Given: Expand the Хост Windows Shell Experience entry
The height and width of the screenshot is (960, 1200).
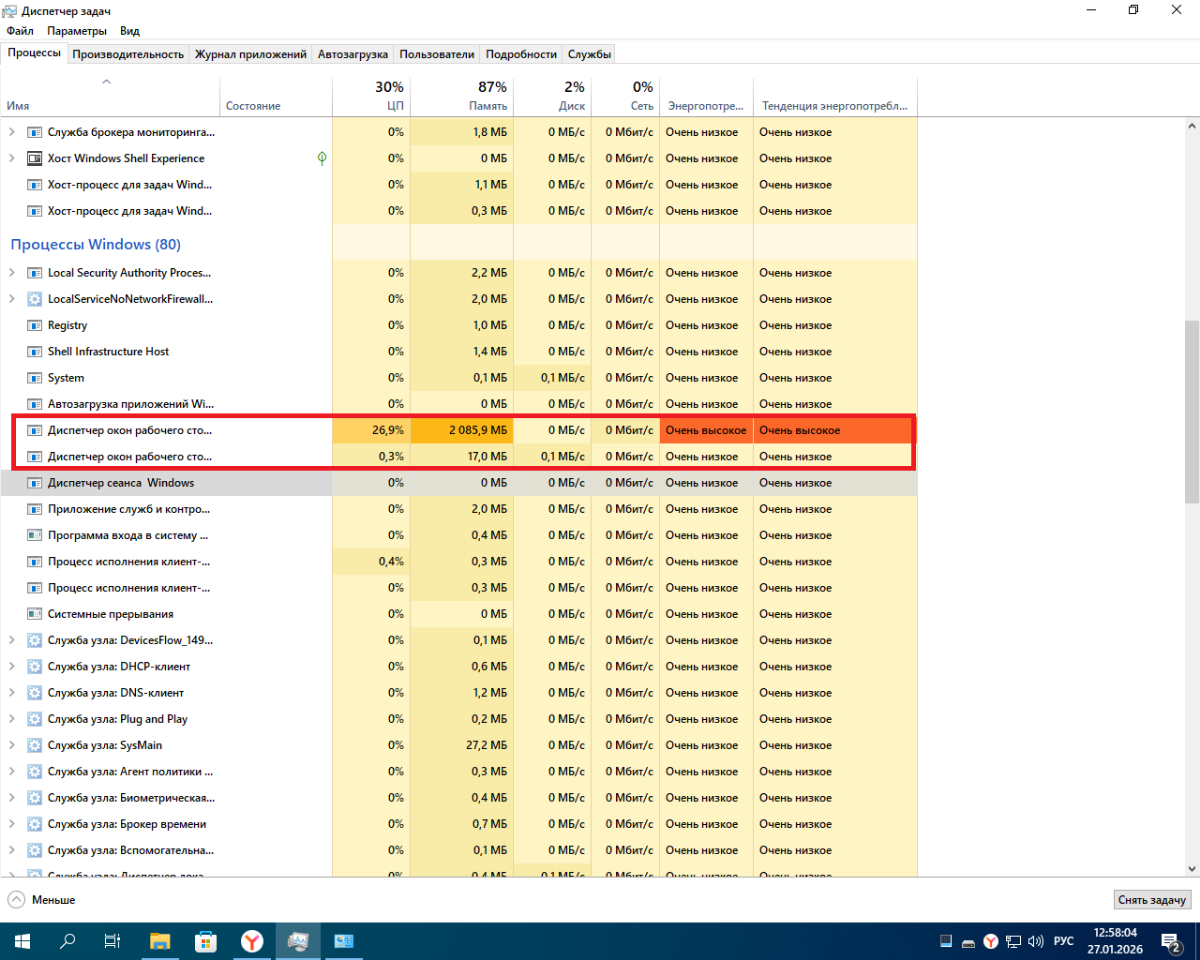Looking at the screenshot, I should click(13, 158).
